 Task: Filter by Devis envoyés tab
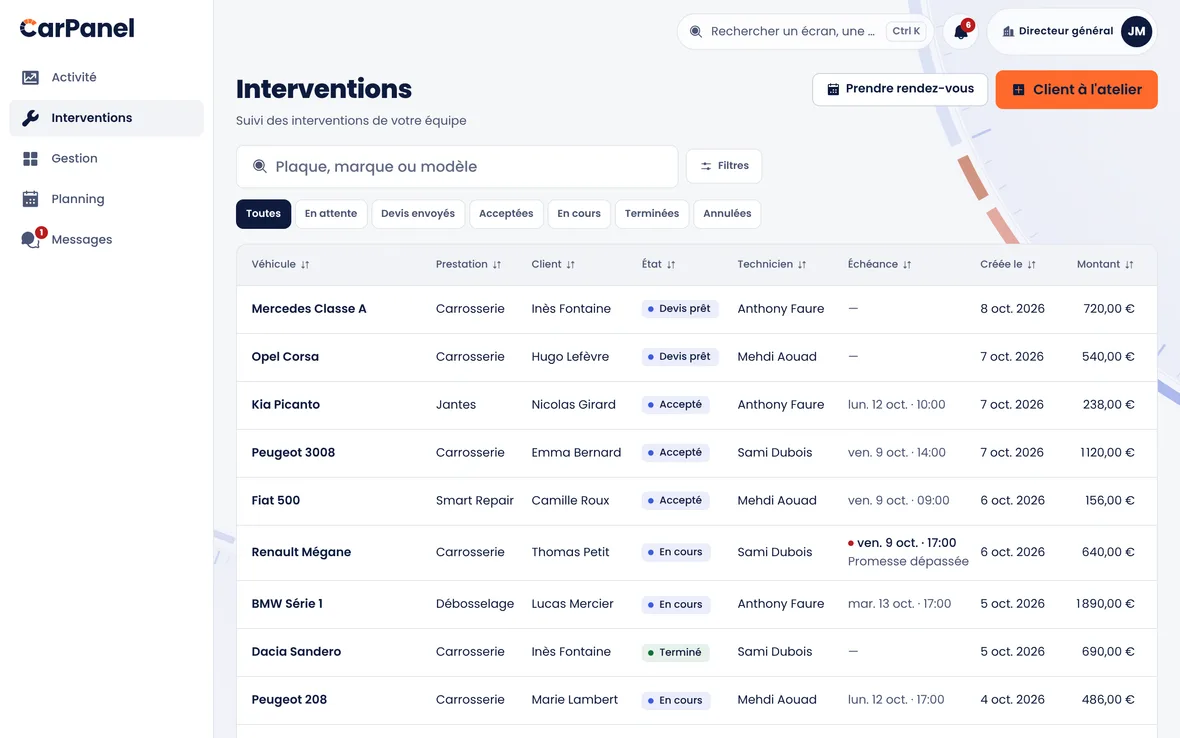click(x=418, y=214)
